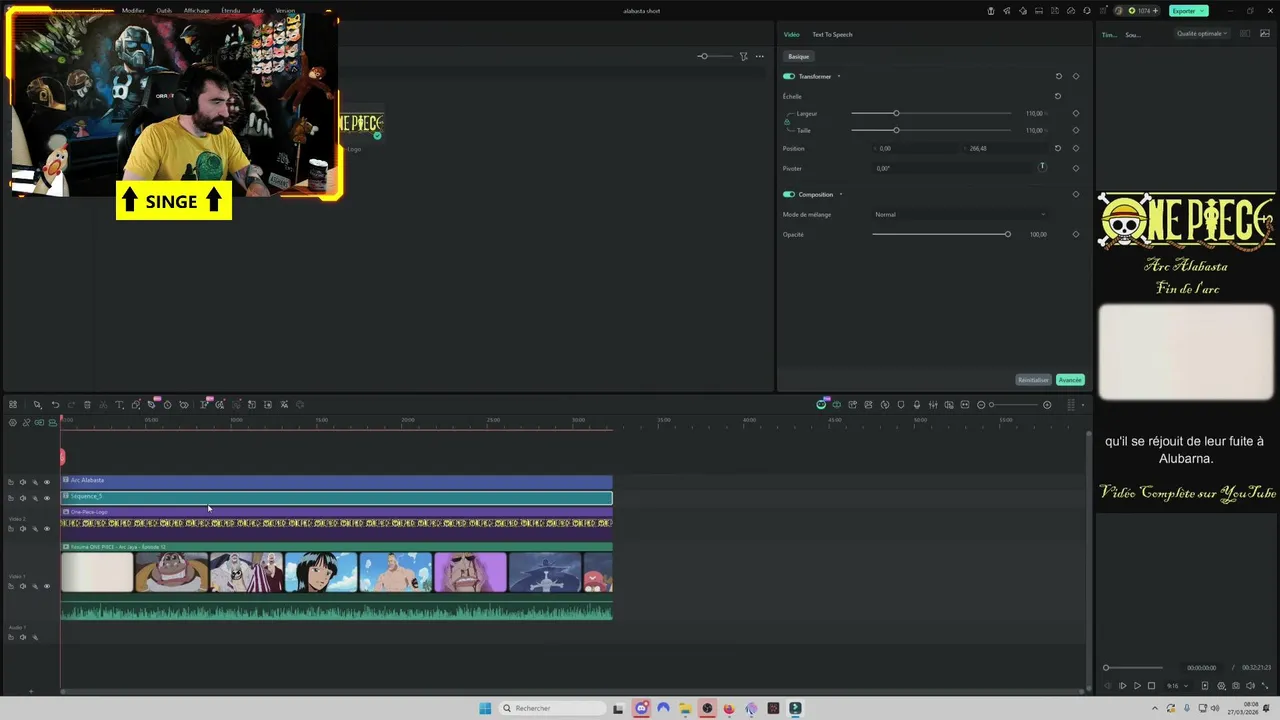1280x720 pixels.
Task: Click the Réinitialiser button
Action: tap(1033, 380)
